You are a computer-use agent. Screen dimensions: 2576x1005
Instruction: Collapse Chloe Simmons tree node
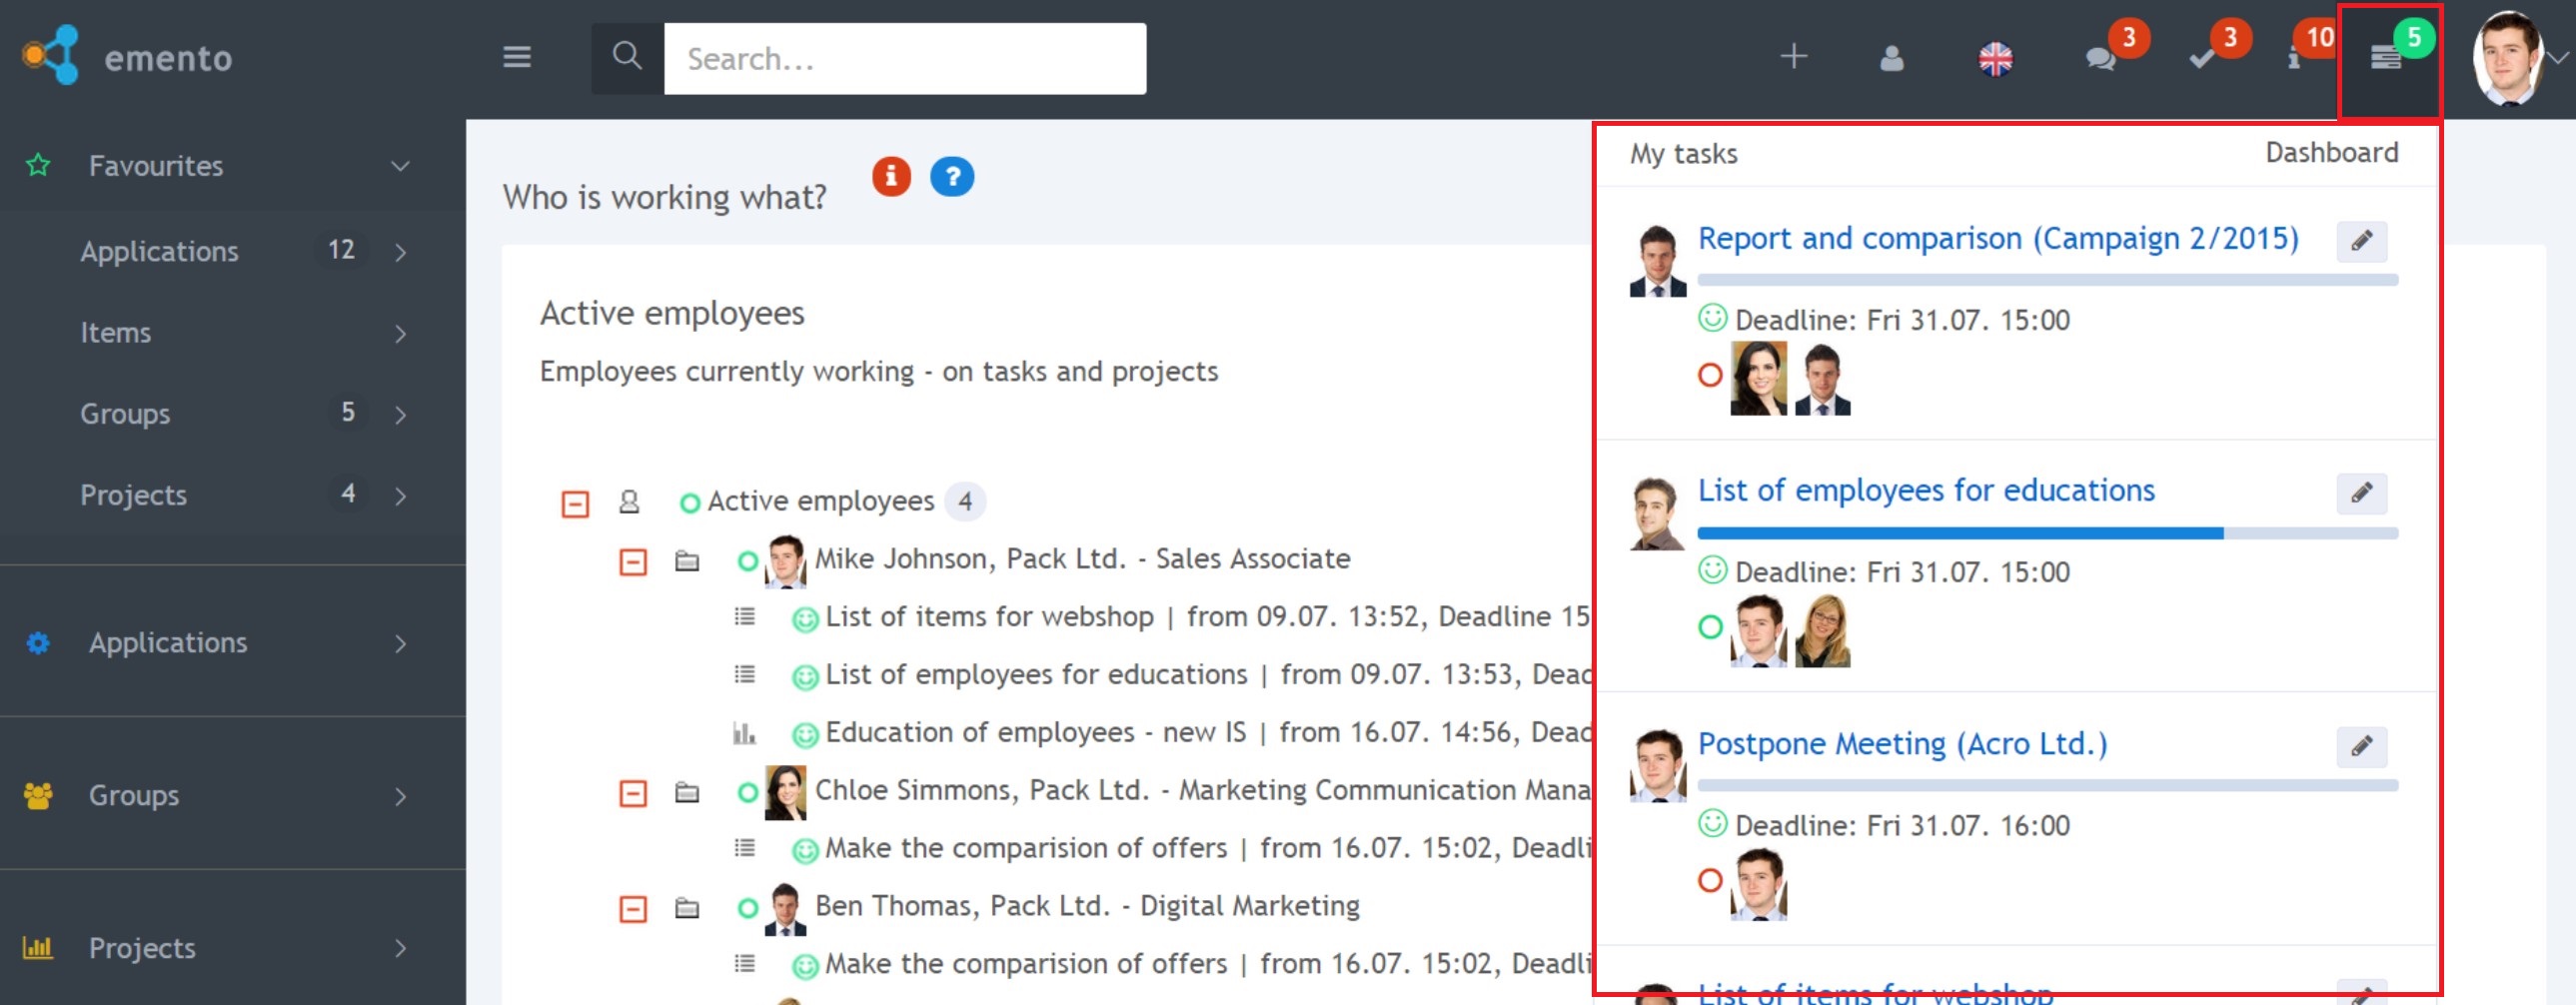click(633, 793)
